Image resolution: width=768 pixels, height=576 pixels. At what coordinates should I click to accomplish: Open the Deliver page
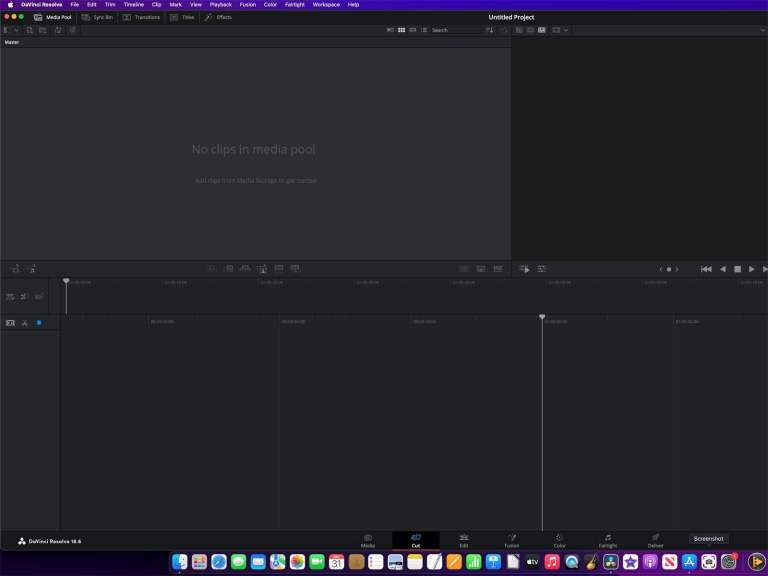[x=655, y=540]
